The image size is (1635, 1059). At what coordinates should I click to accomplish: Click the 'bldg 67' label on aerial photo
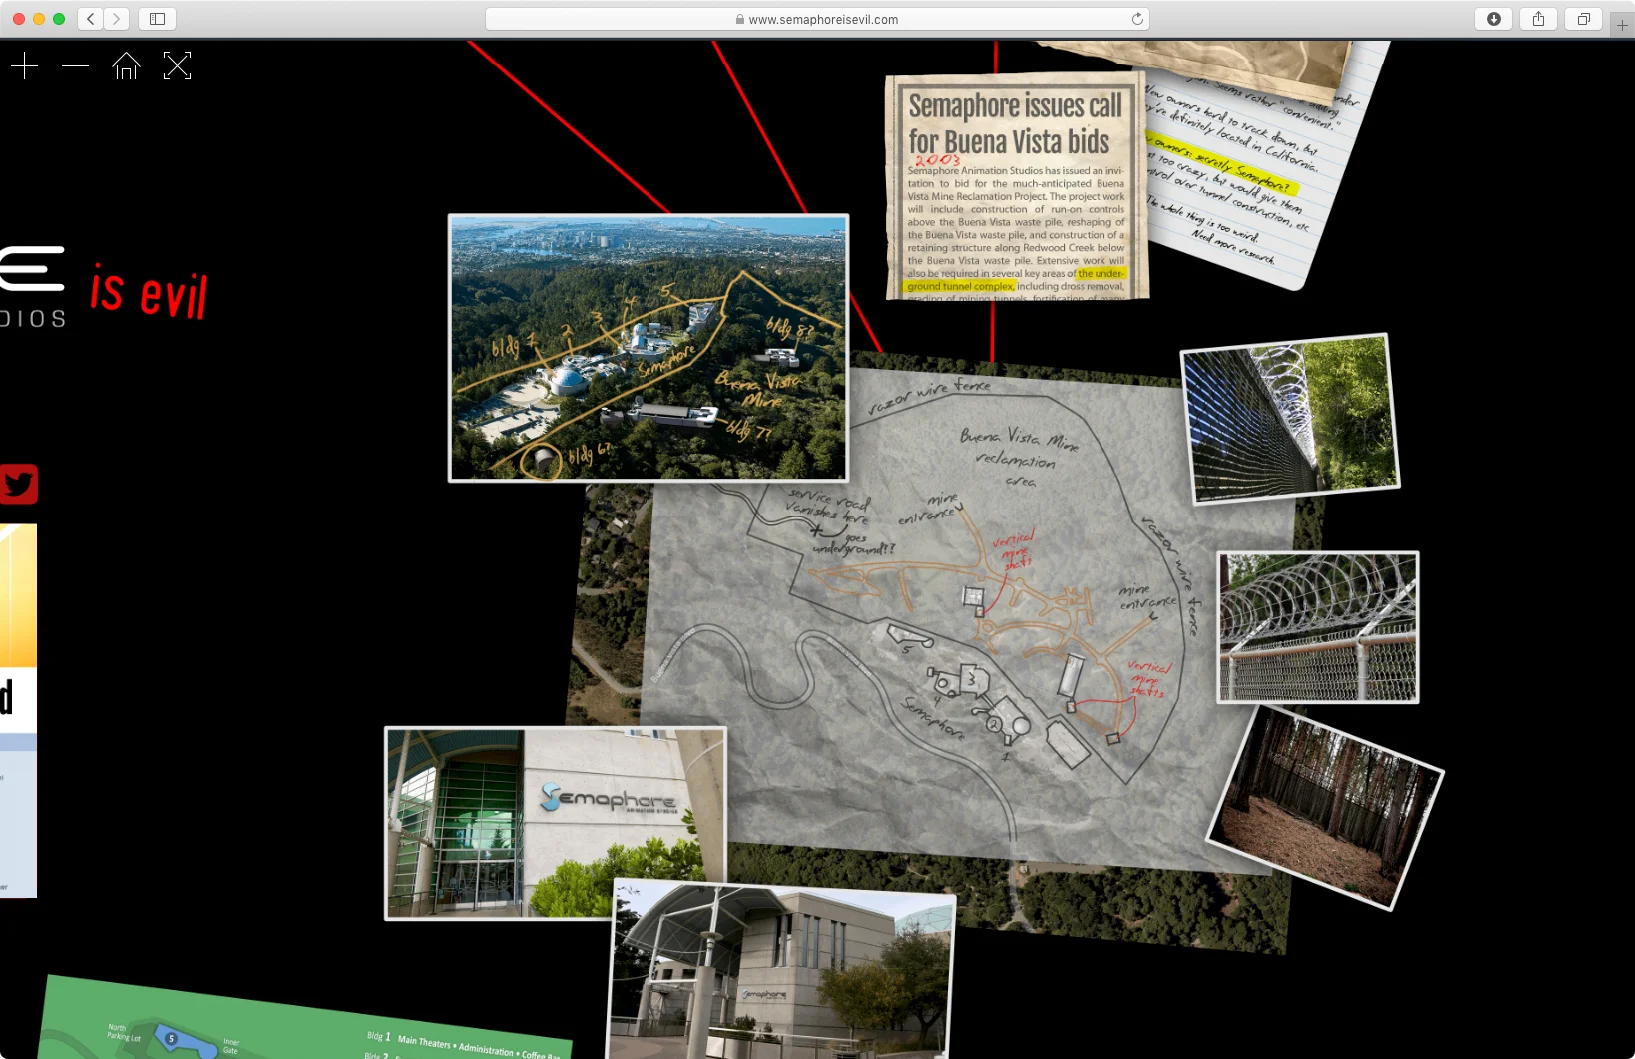(590, 454)
